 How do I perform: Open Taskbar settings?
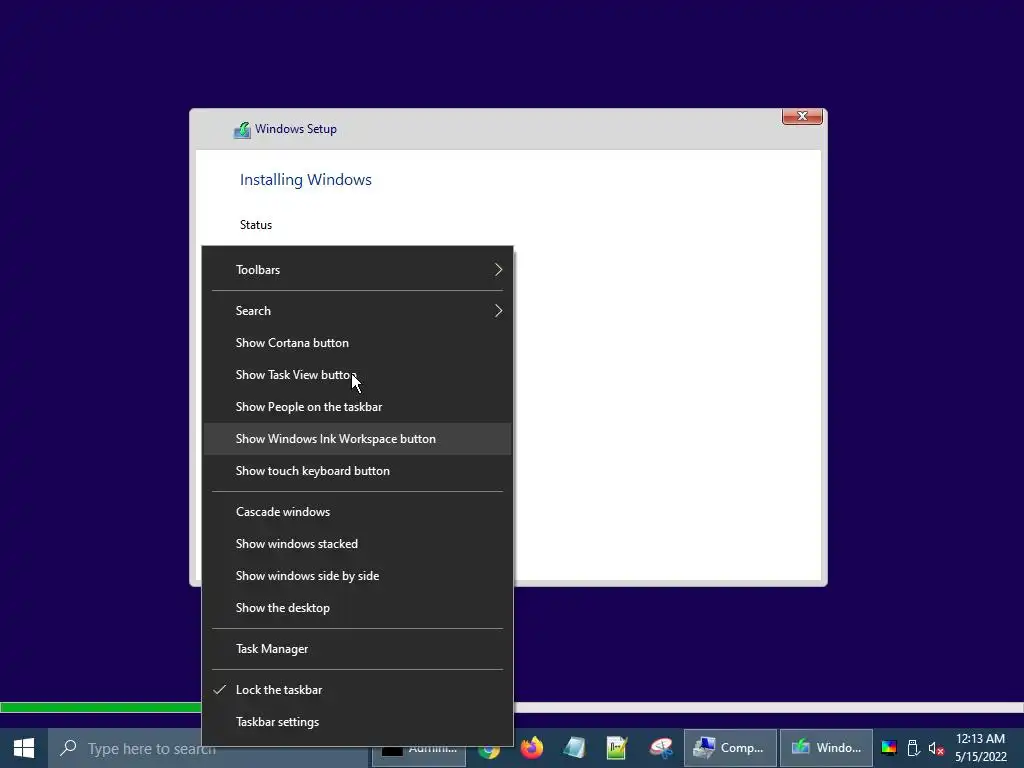click(x=358, y=722)
